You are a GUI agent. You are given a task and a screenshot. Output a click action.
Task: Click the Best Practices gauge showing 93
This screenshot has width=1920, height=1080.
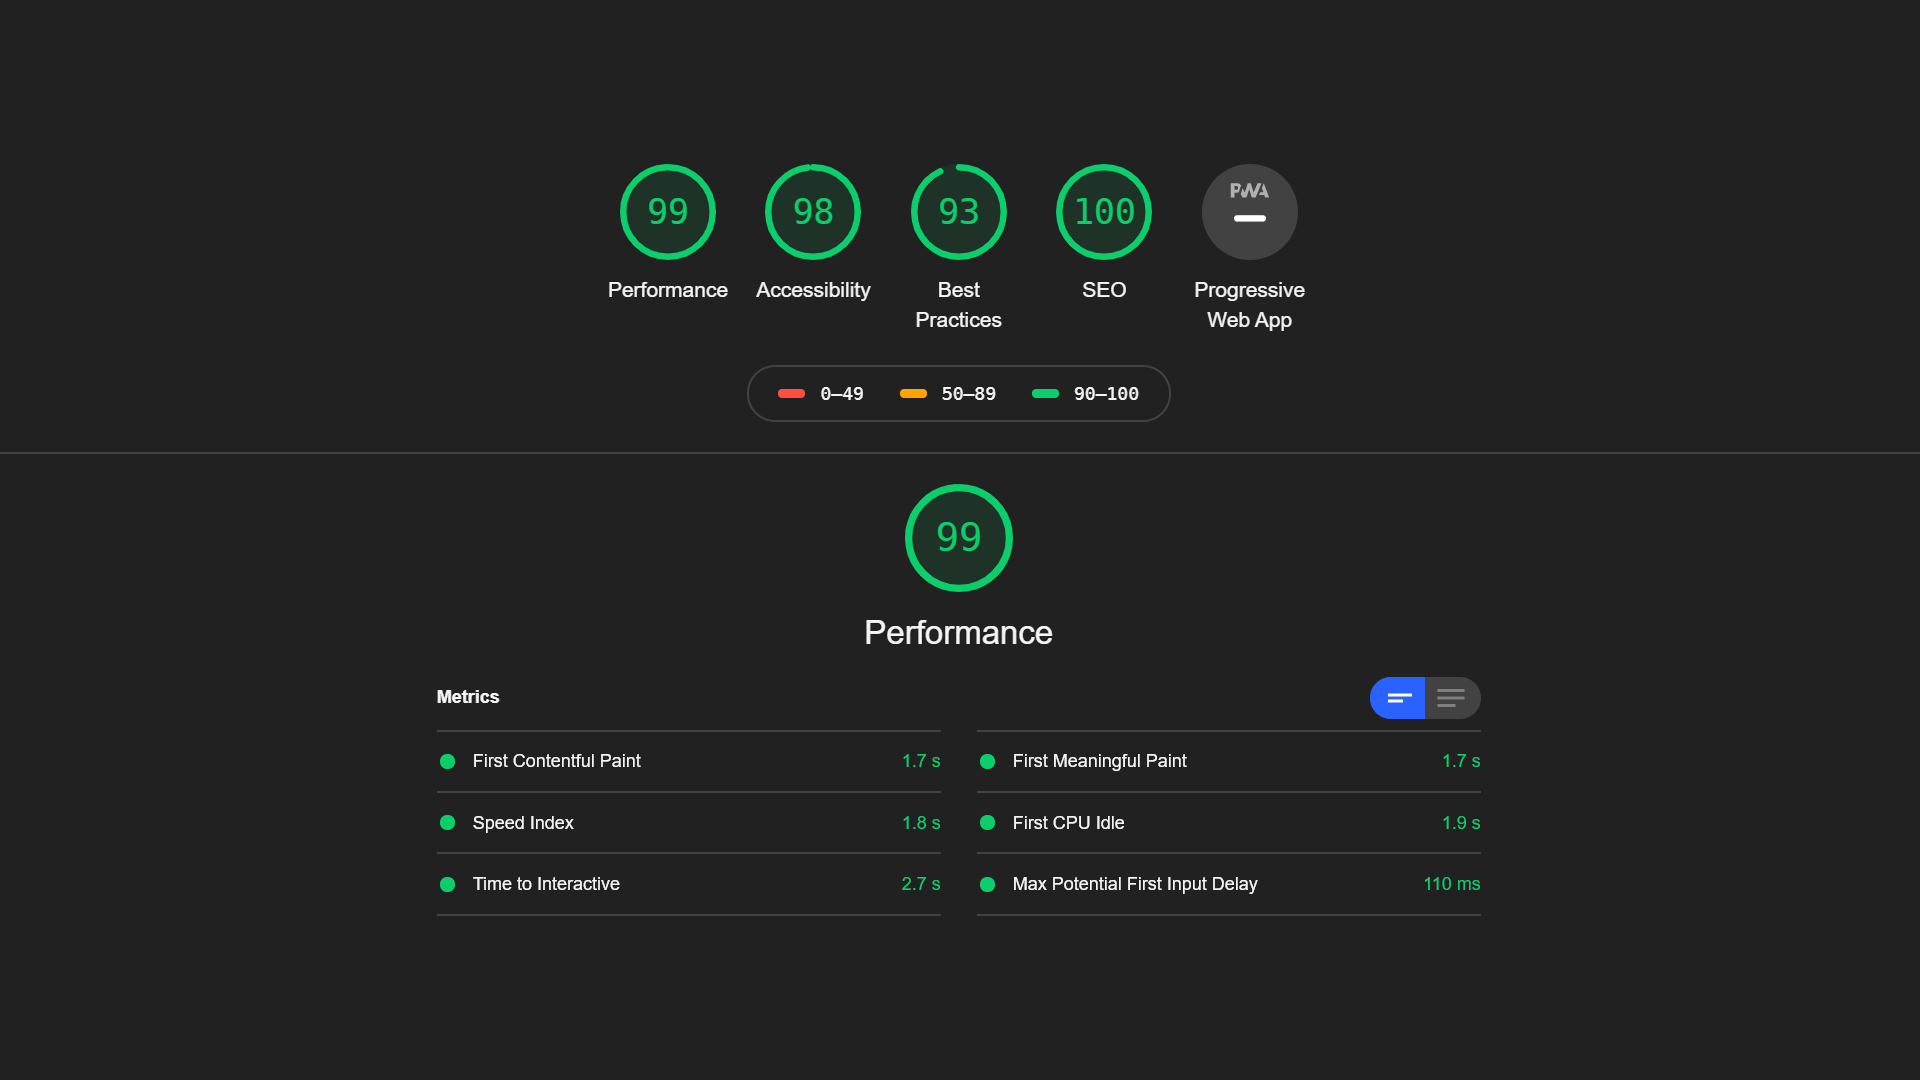(958, 212)
